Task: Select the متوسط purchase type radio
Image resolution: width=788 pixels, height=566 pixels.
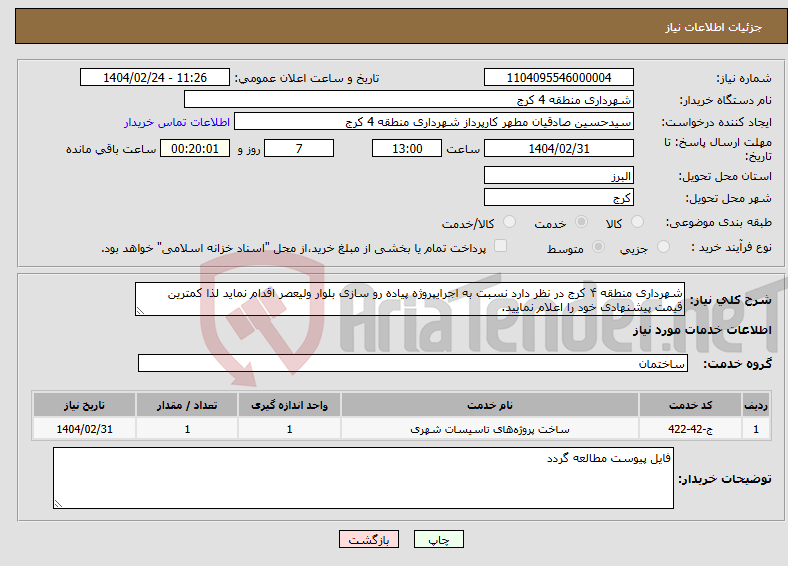Action: (x=599, y=246)
